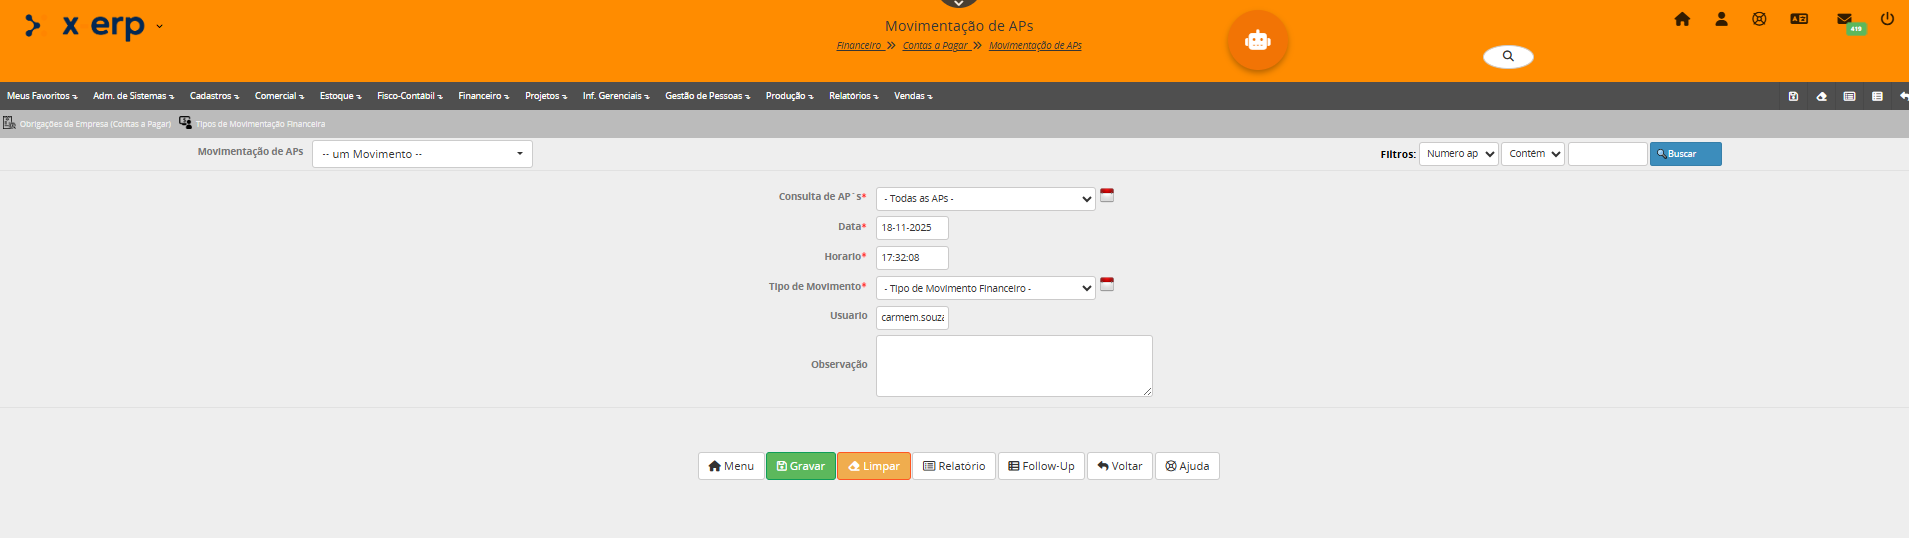Viewport: 1909px width, 538px height.
Task: Click the eraser icon in dark toolbar
Action: pos(1821,97)
